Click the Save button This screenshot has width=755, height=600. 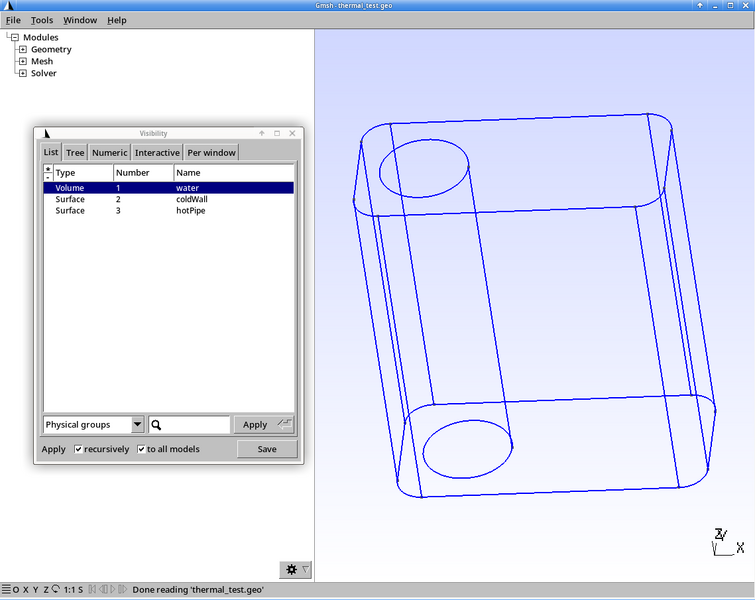(267, 449)
